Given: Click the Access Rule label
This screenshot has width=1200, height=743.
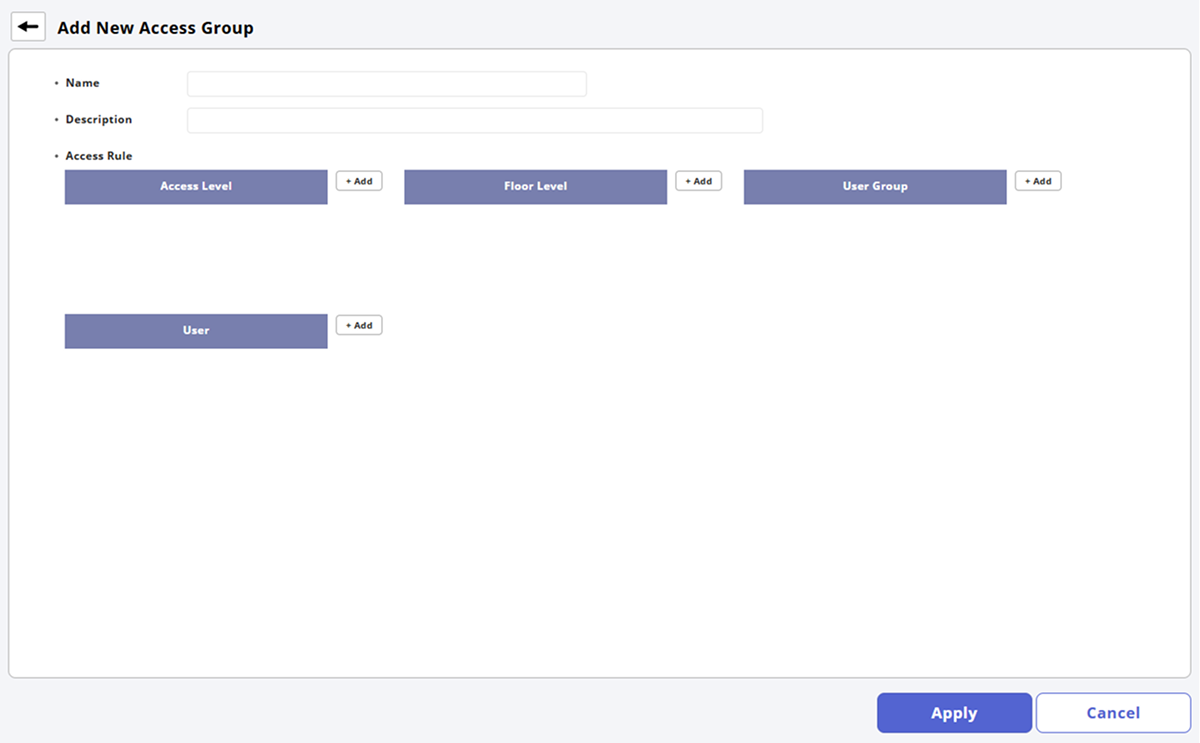Looking at the screenshot, I should coord(98,156).
